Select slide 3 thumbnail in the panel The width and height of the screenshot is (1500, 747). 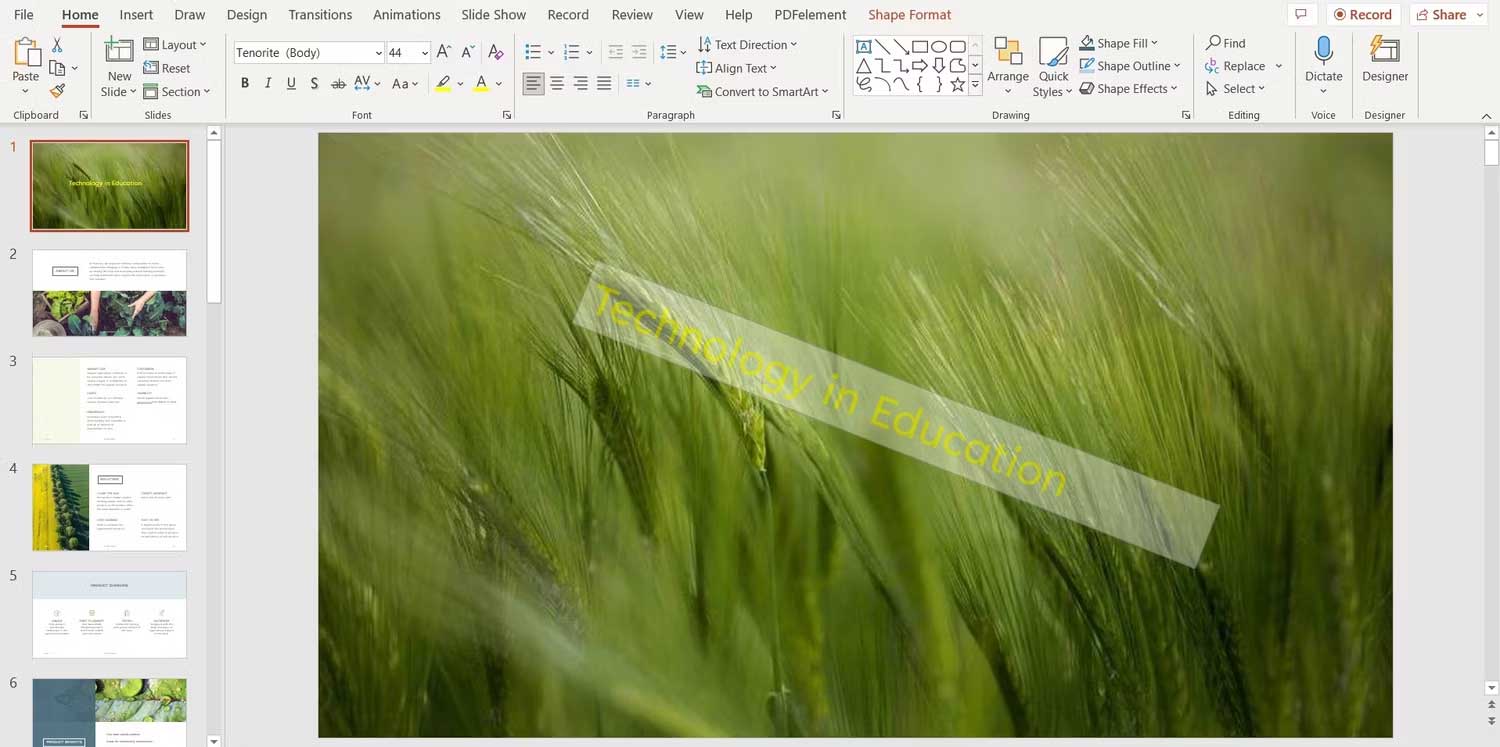[x=109, y=400]
